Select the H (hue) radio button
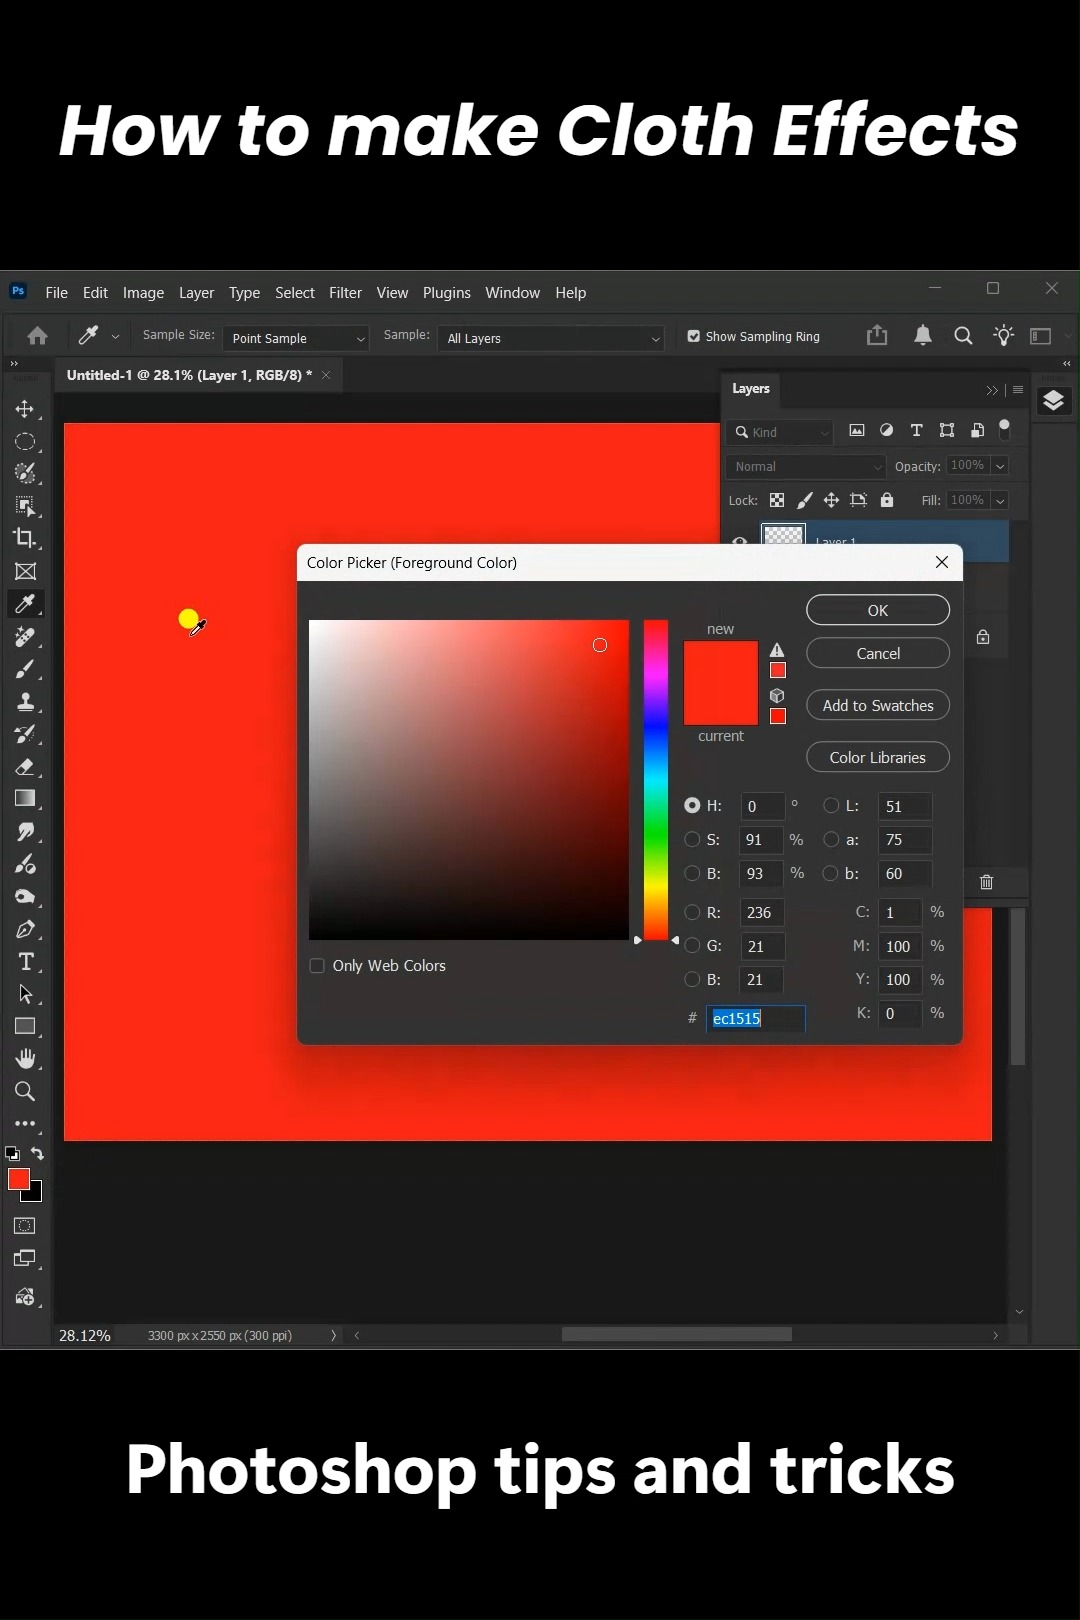Image resolution: width=1080 pixels, height=1620 pixels. [692, 806]
